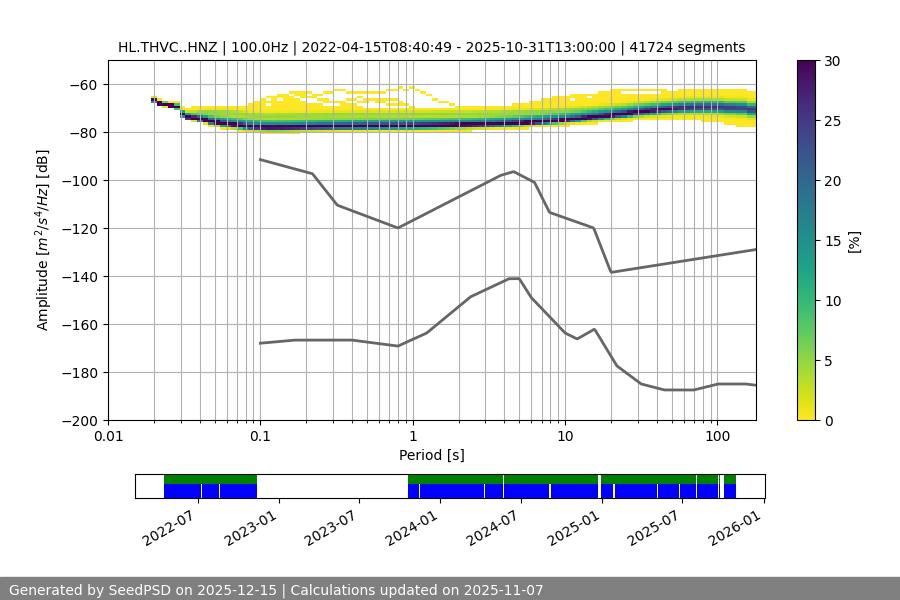The image size is (900, 600).
Task: Select the 15 tick label on the colorbar
Action: click(x=833, y=241)
